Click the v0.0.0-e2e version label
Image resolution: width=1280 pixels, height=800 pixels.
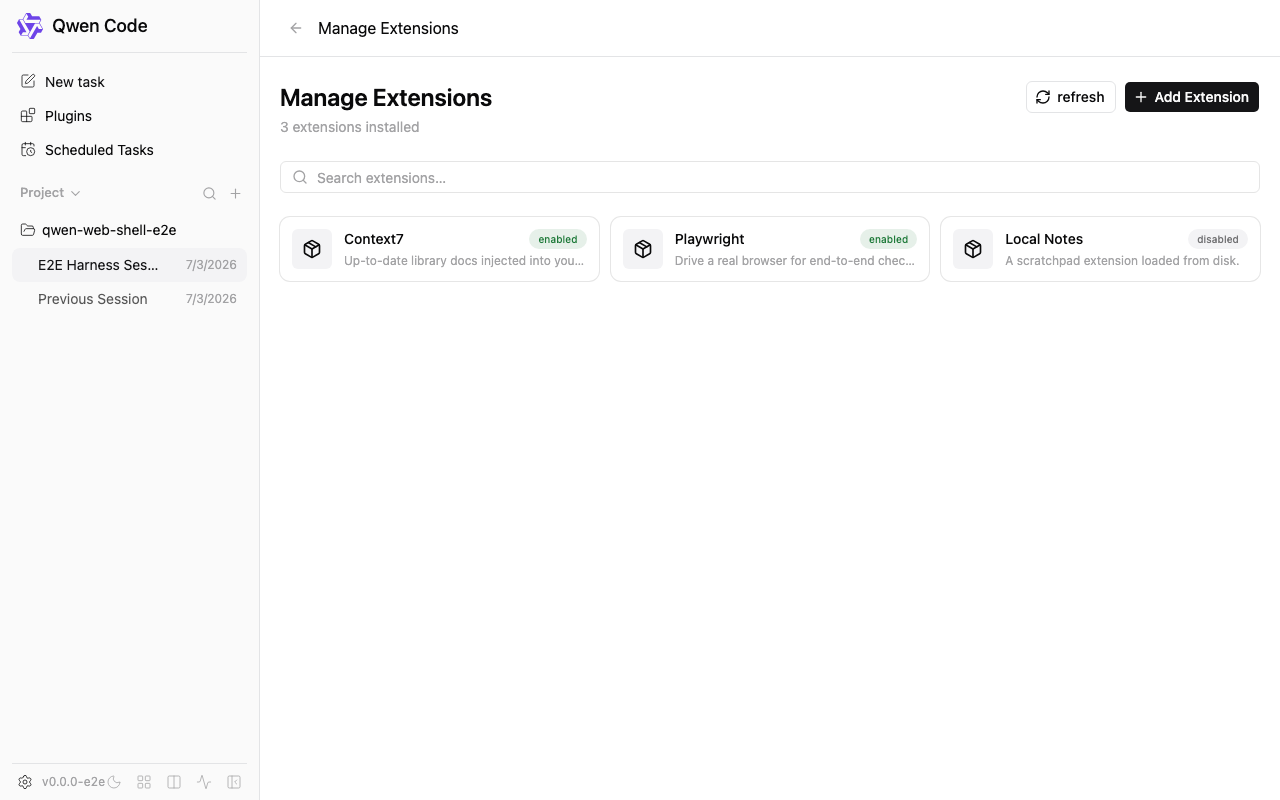click(x=73, y=782)
